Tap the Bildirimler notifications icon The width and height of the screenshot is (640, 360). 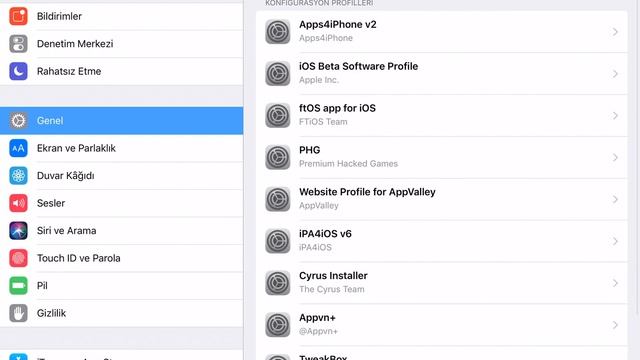pyautogui.click(x=18, y=16)
